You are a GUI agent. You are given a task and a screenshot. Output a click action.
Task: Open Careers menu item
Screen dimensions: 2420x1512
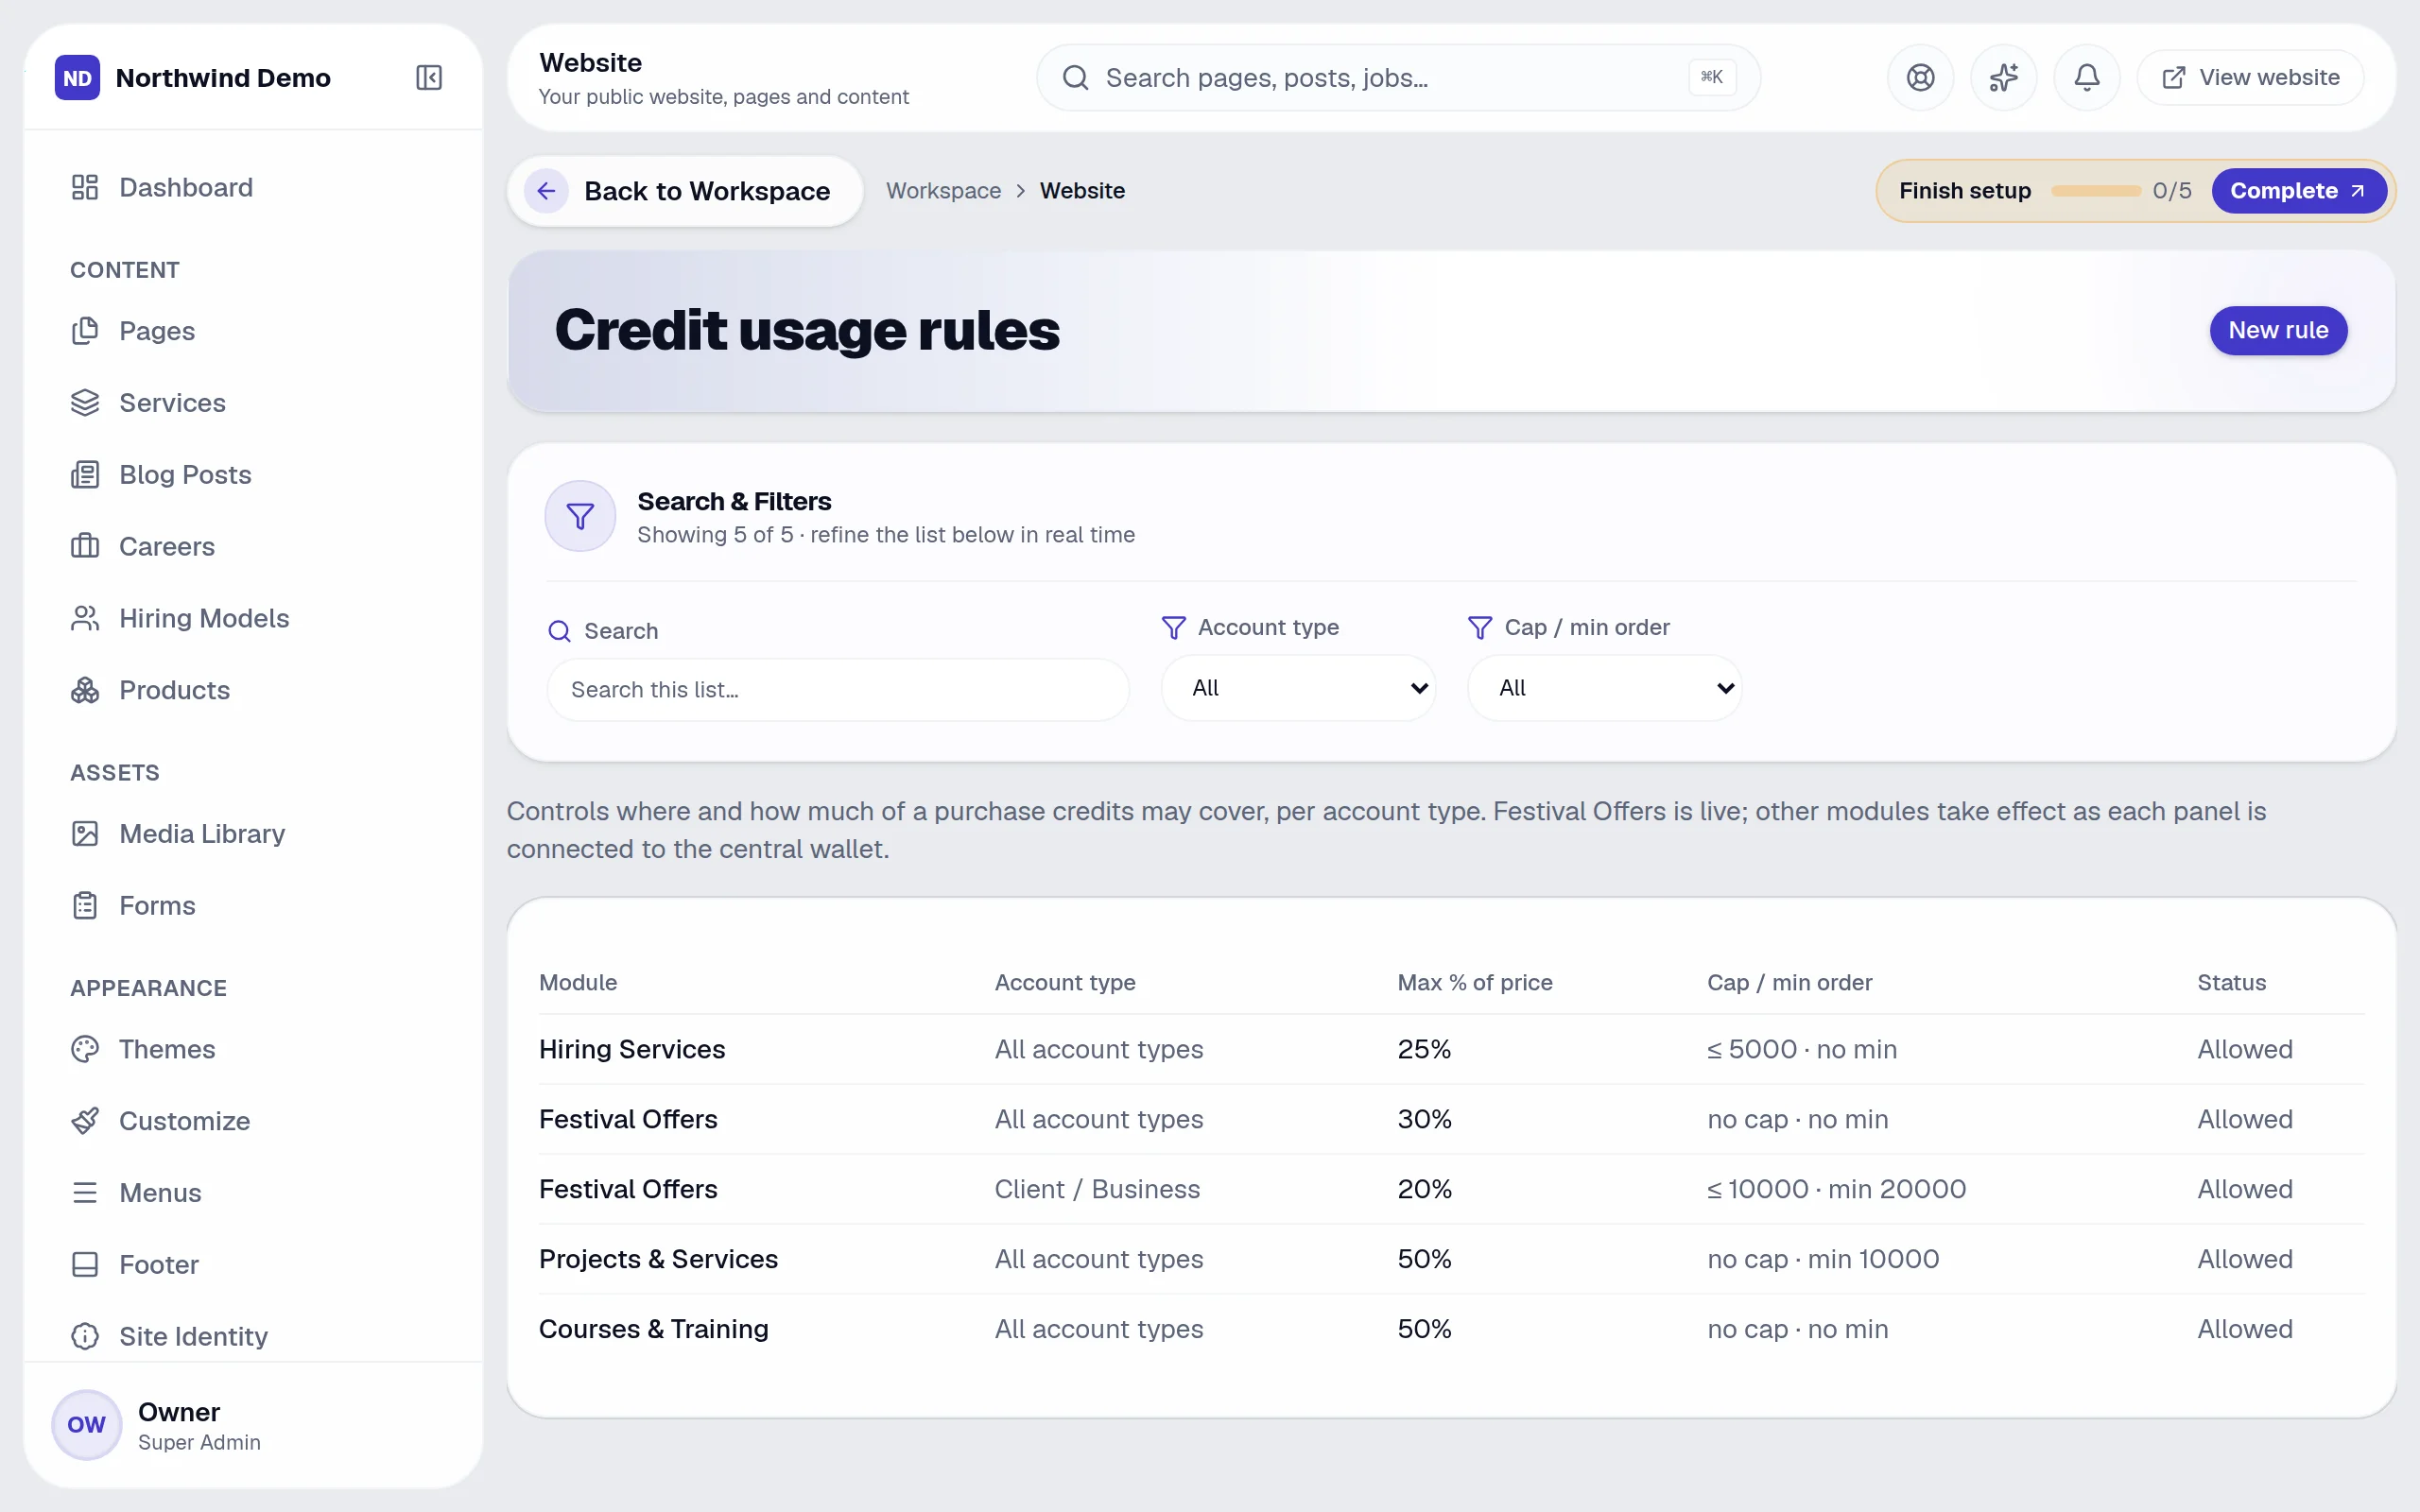pyautogui.click(x=253, y=546)
